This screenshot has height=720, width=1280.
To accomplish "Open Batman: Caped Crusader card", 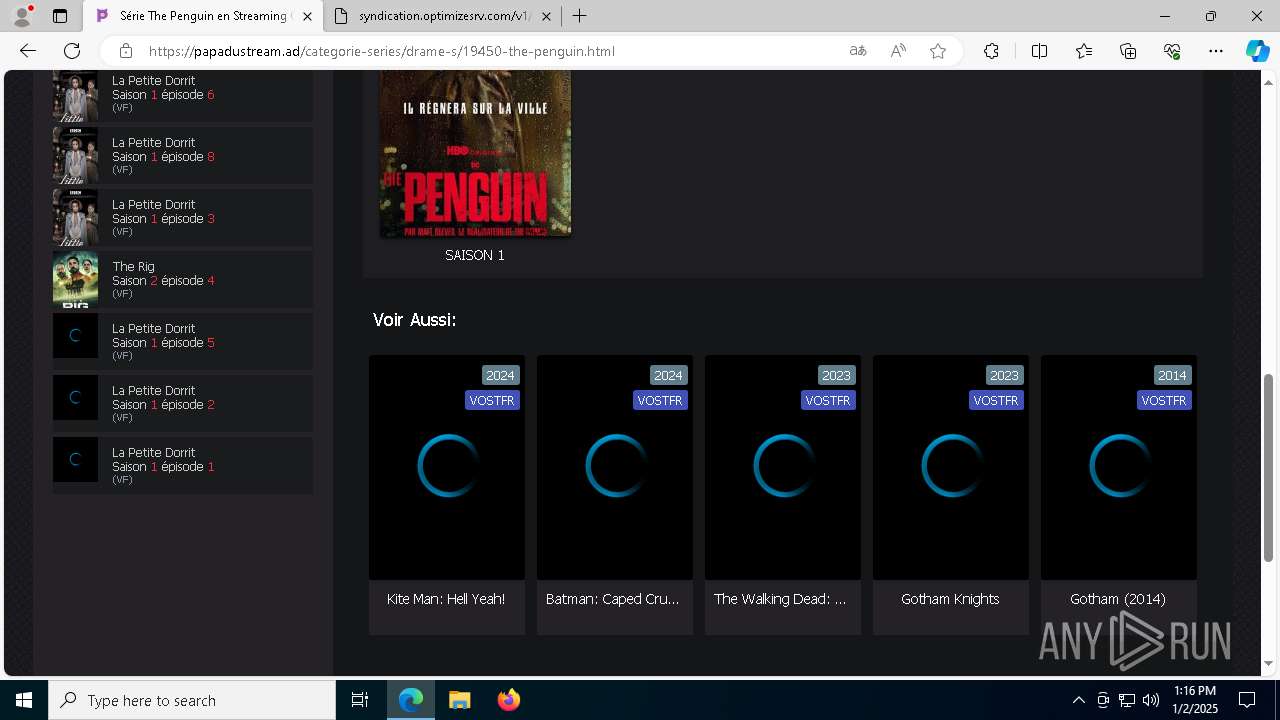I will [x=615, y=495].
